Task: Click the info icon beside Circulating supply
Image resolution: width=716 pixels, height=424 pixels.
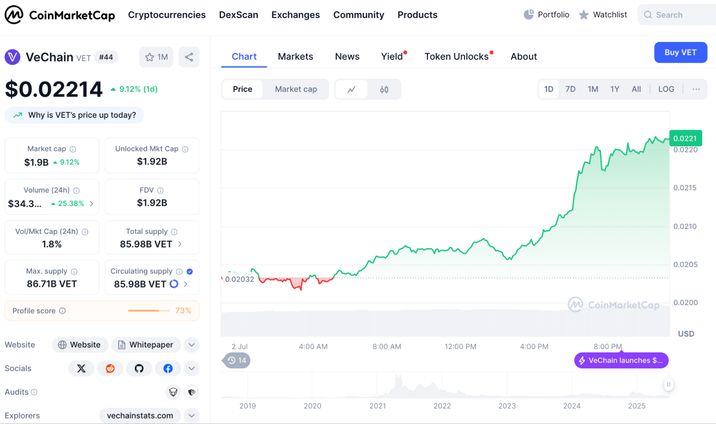Action: tap(179, 272)
